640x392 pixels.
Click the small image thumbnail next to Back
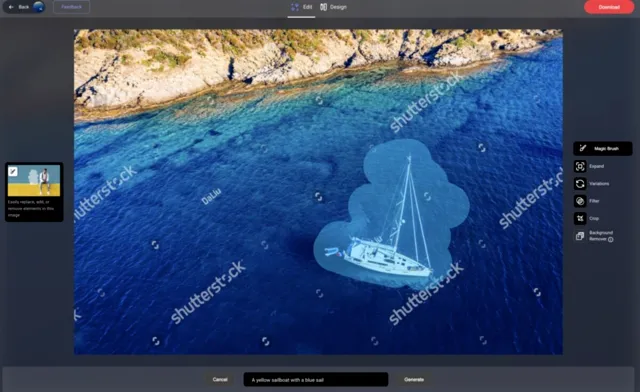tap(39, 7)
